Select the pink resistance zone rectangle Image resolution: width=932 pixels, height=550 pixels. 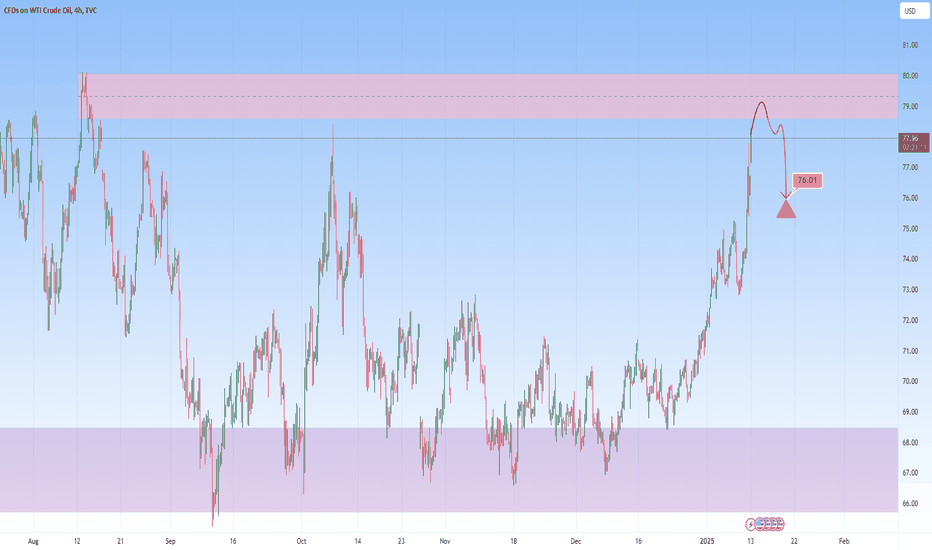[487, 96]
